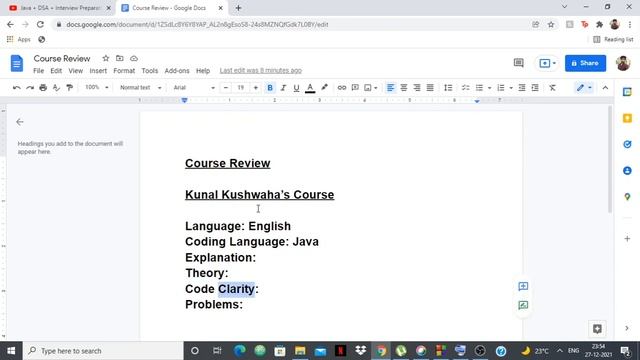
Task: Select Right align
Action: (417, 88)
